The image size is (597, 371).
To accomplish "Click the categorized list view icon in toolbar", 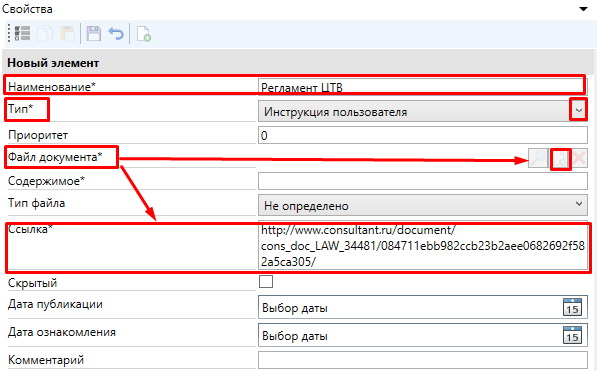I will [22, 34].
